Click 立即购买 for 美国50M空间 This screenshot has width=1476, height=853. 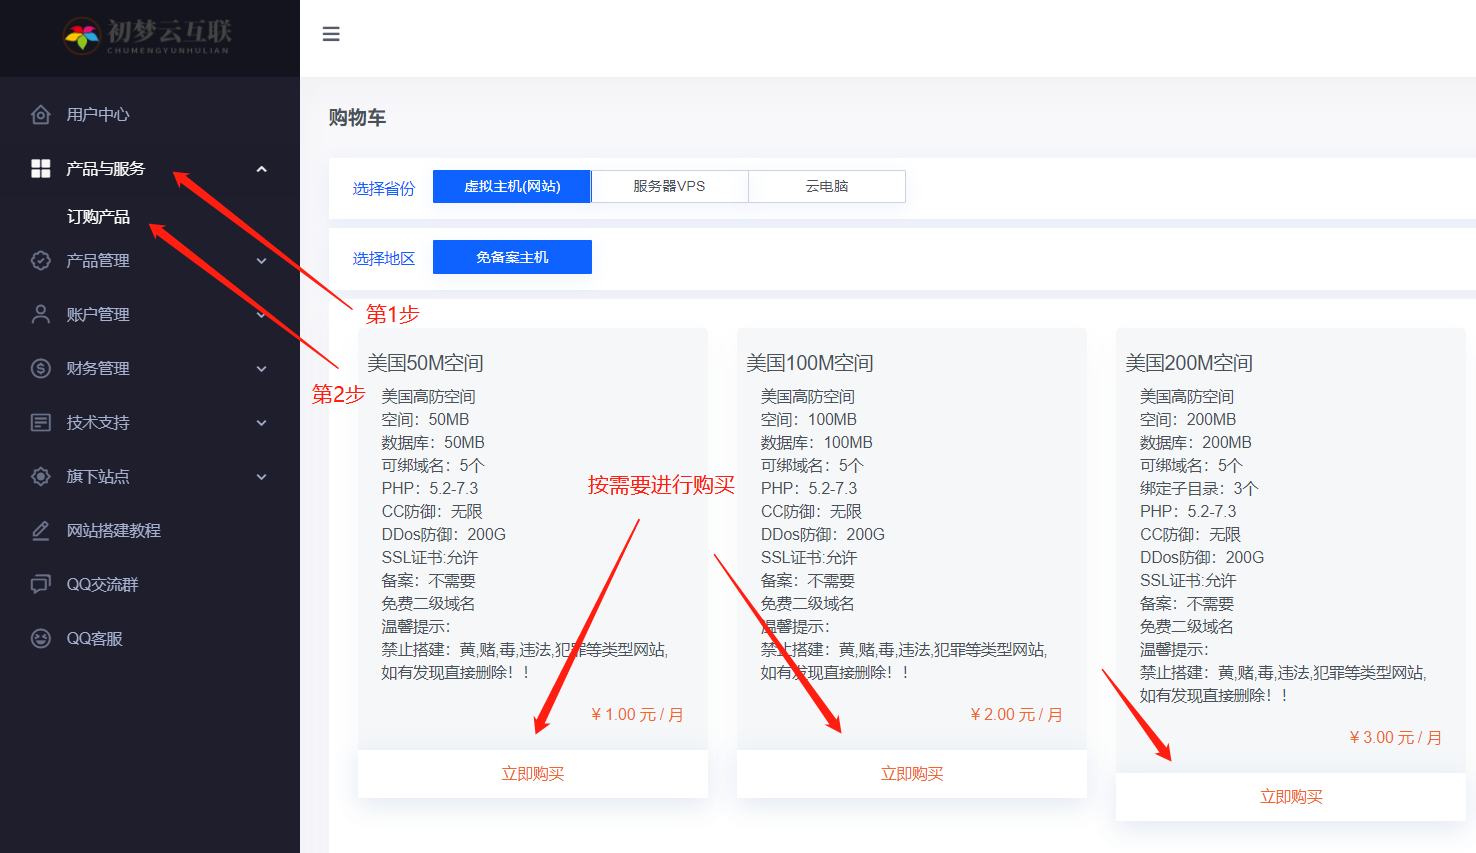coord(532,772)
